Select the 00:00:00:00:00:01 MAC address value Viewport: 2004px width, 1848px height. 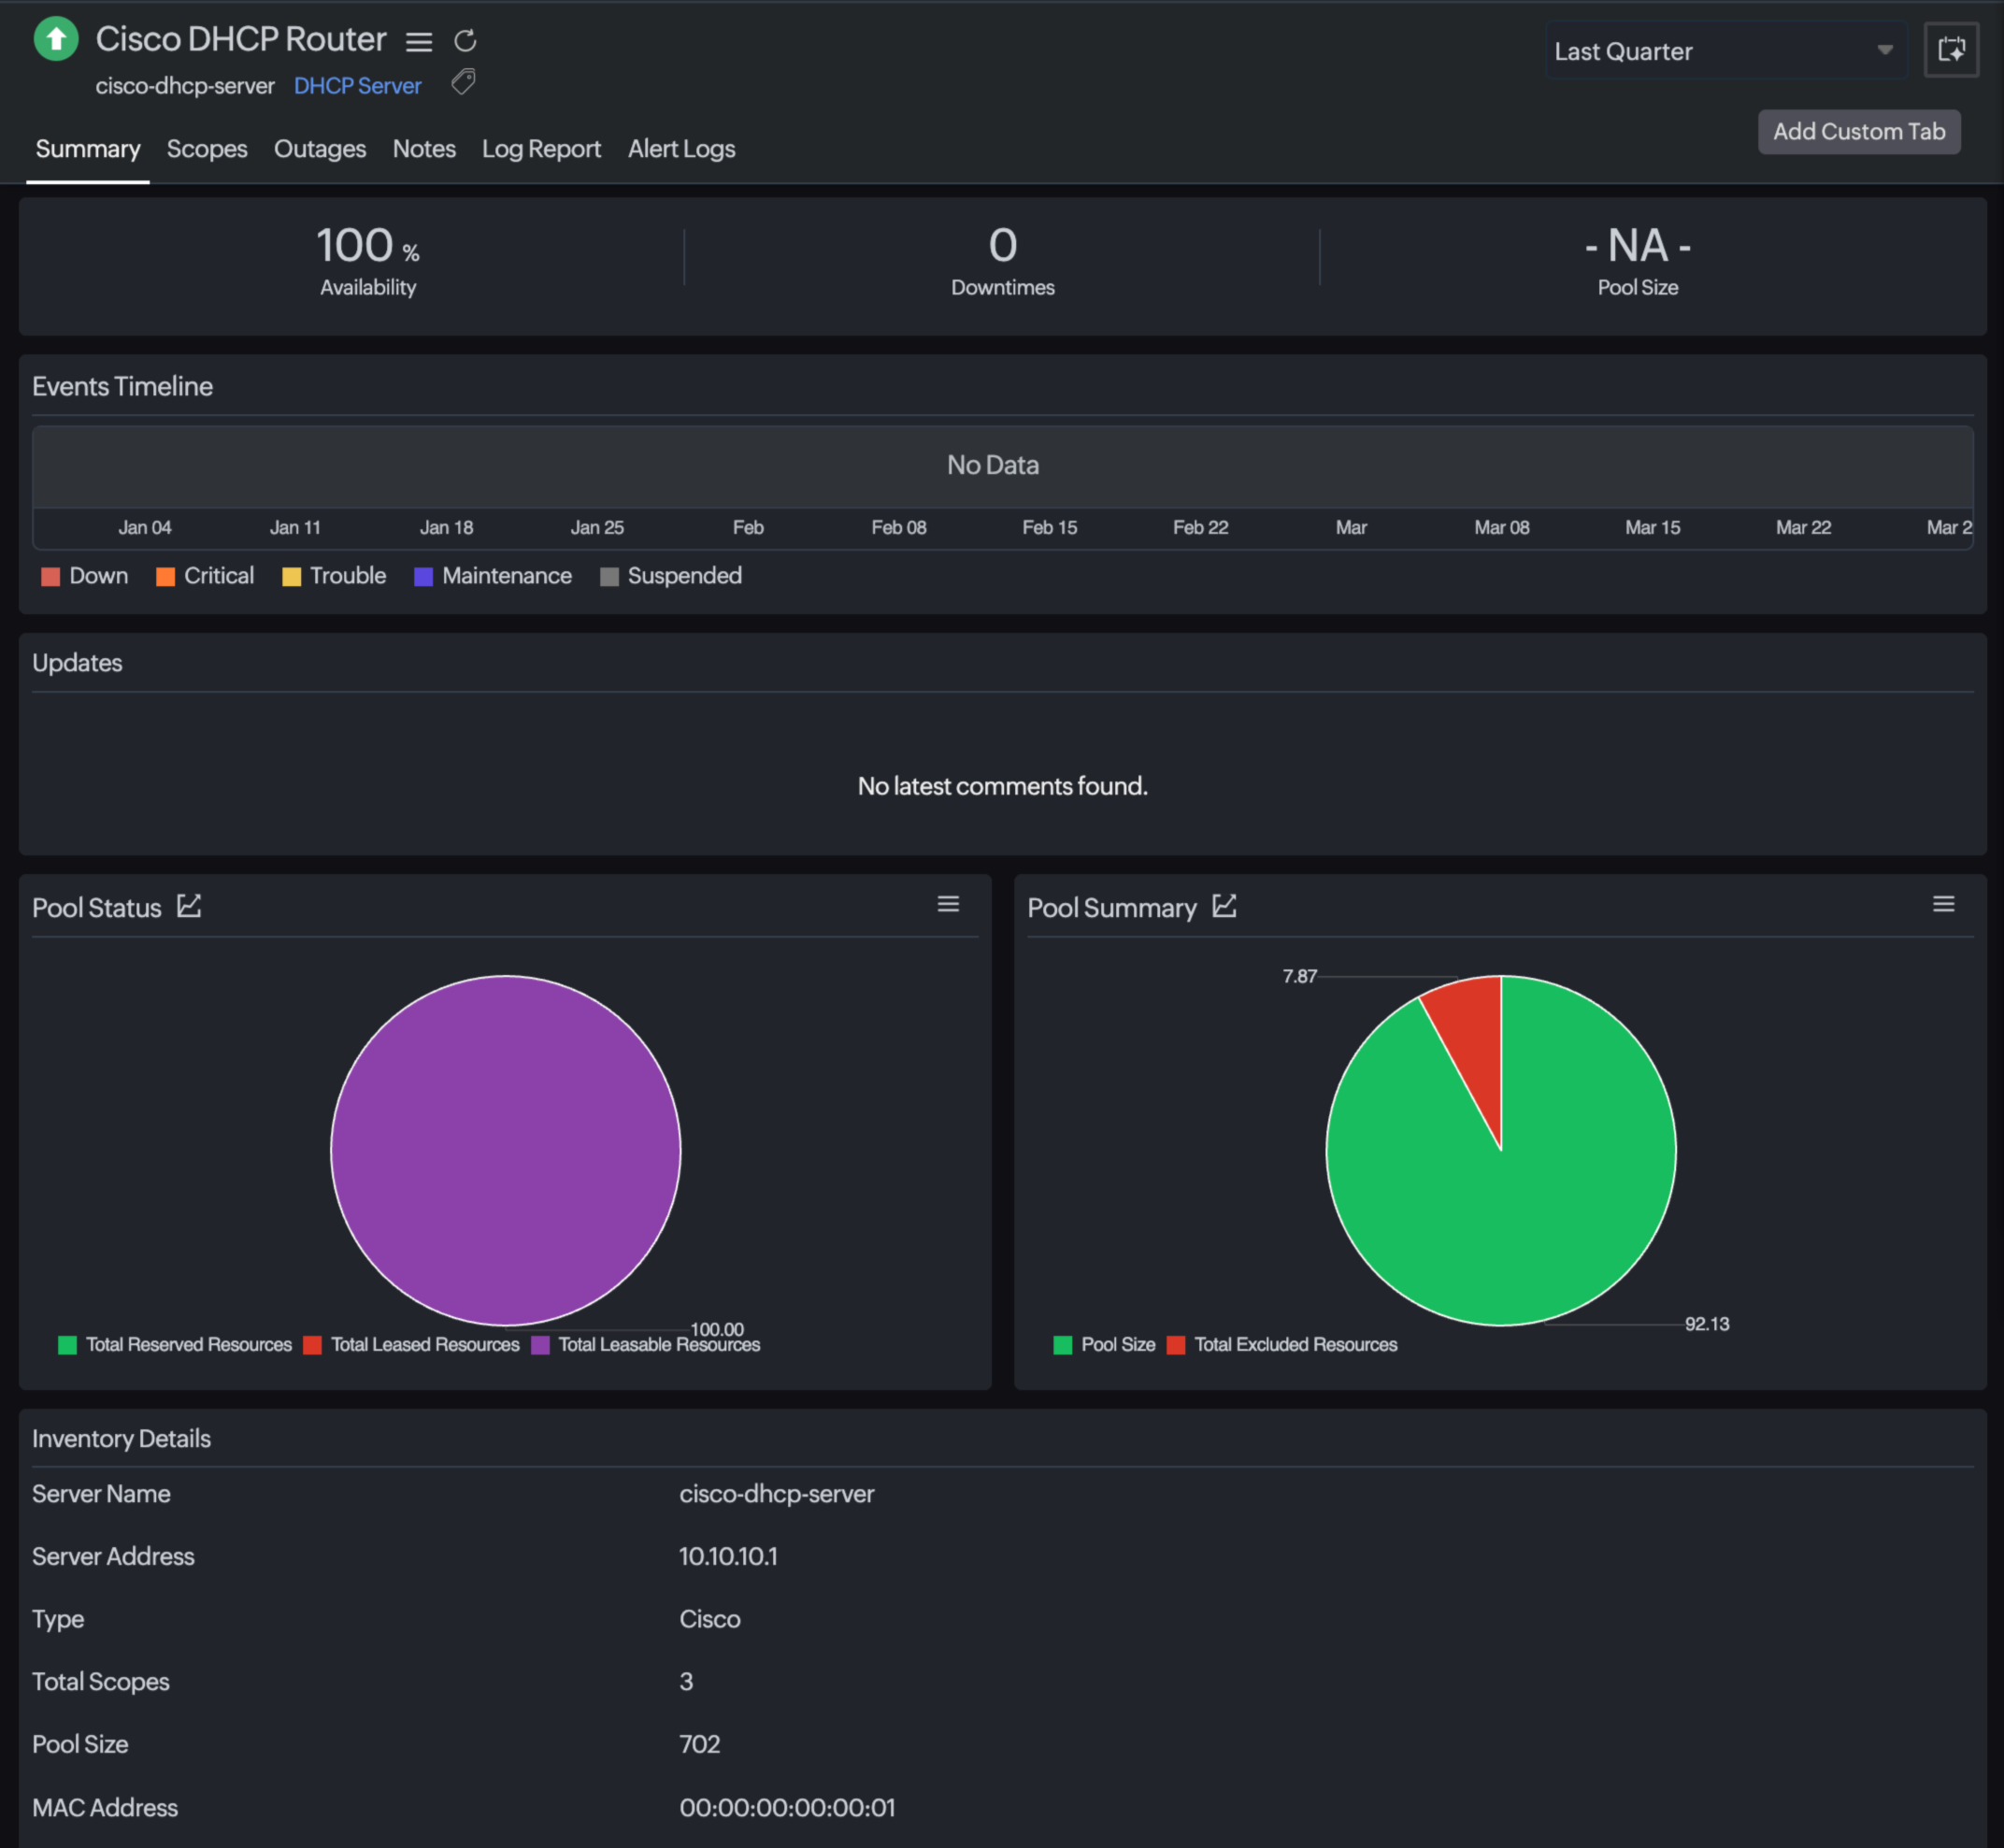pos(787,1807)
